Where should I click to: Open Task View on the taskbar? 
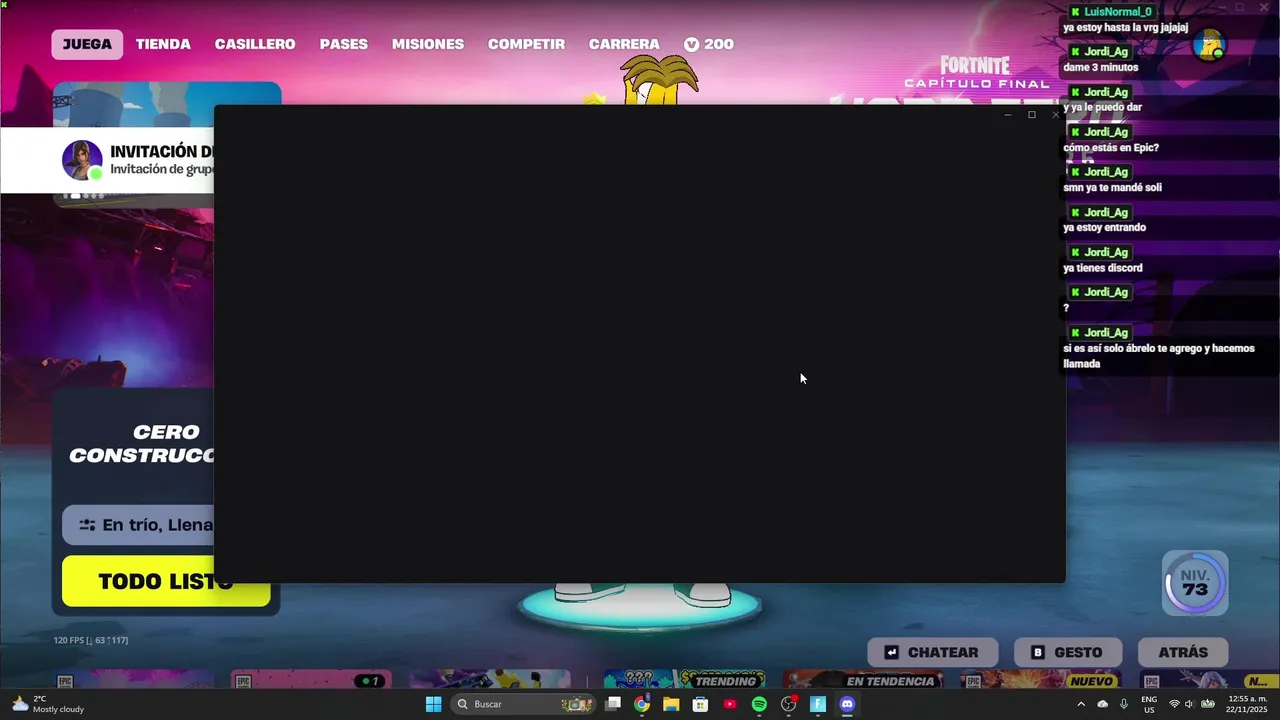click(x=613, y=704)
